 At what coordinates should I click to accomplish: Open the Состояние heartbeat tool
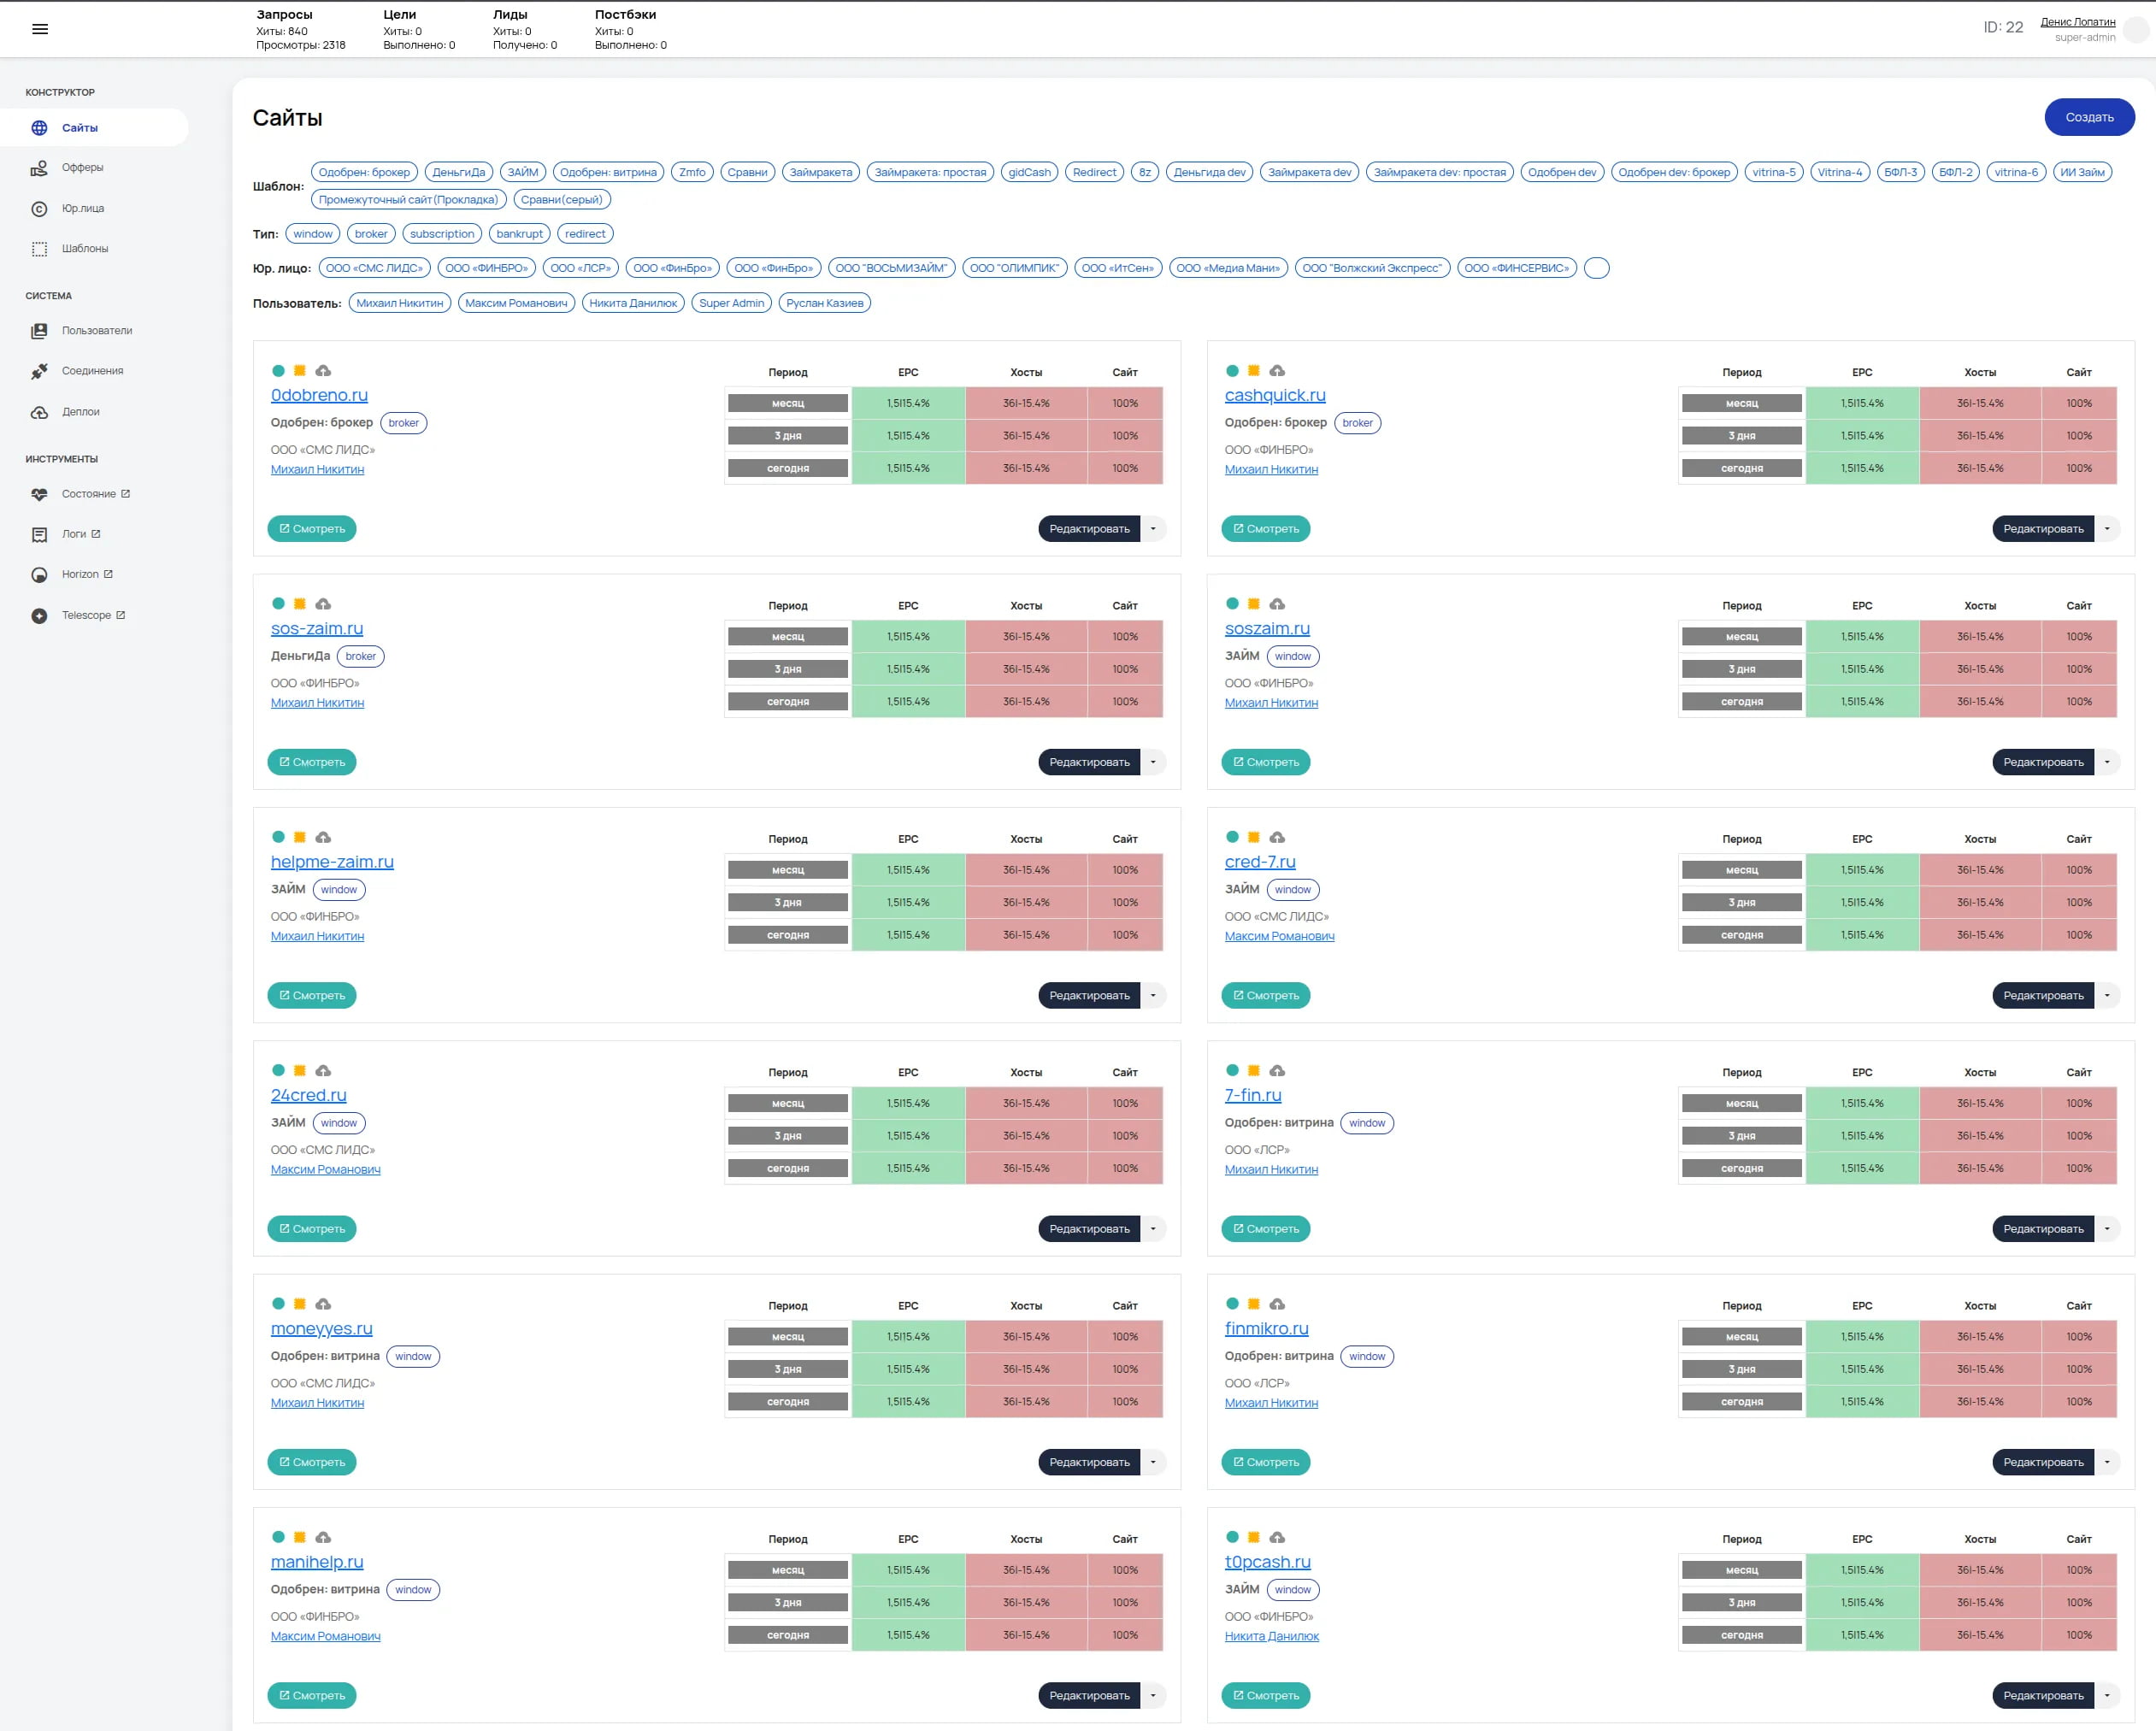(88, 494)
